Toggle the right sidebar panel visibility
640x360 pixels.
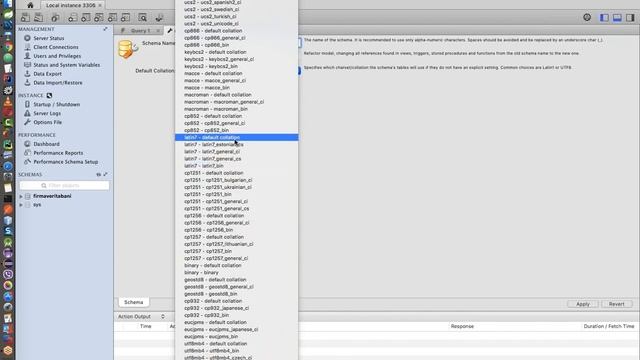point(630,18)
